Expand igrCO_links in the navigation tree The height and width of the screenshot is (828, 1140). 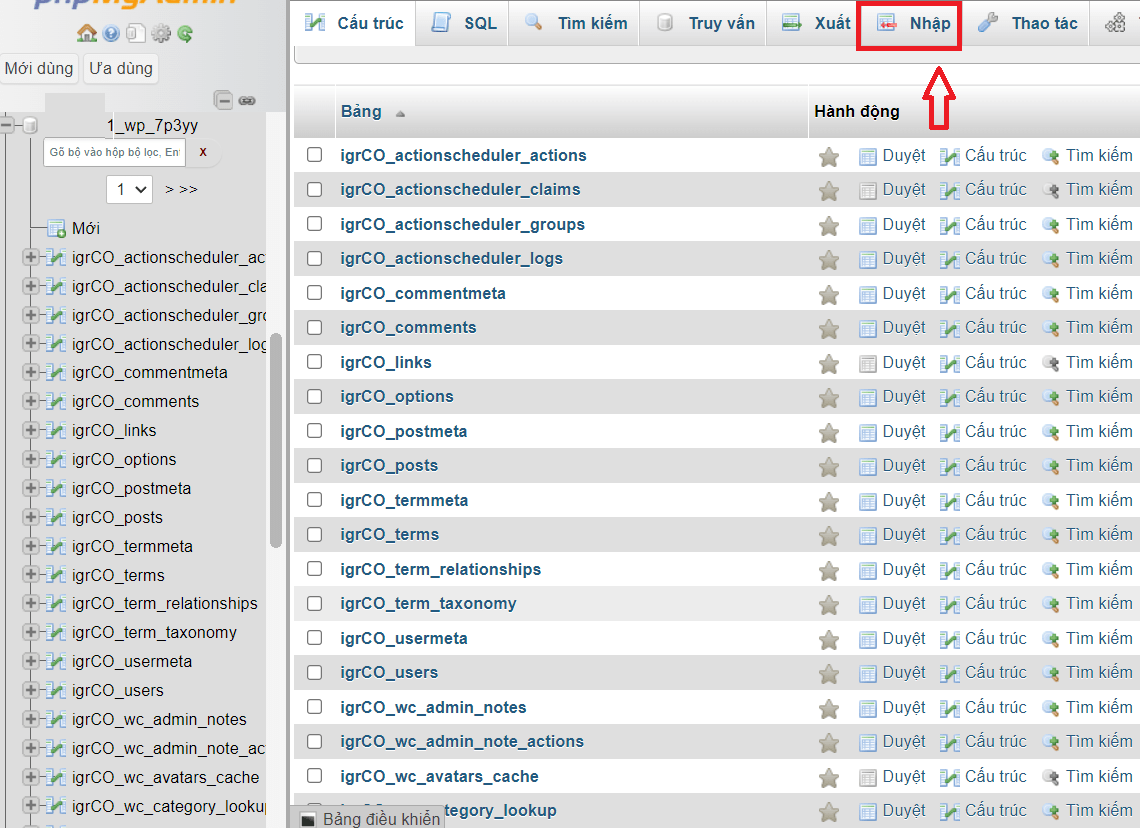(x=31, y=430)
